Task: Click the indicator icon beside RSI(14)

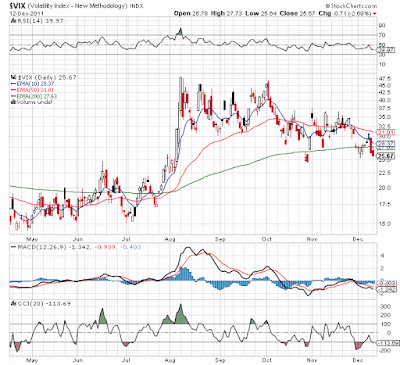Action: [13, 21]
